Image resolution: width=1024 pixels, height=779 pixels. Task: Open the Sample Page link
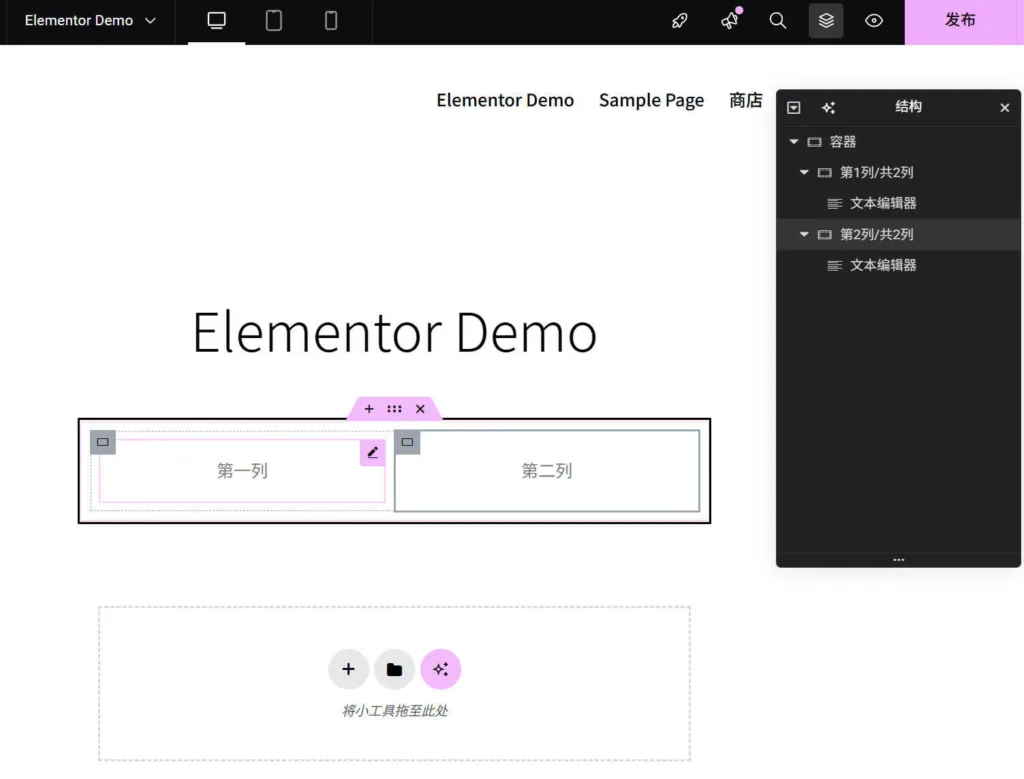tap(651, 100)
